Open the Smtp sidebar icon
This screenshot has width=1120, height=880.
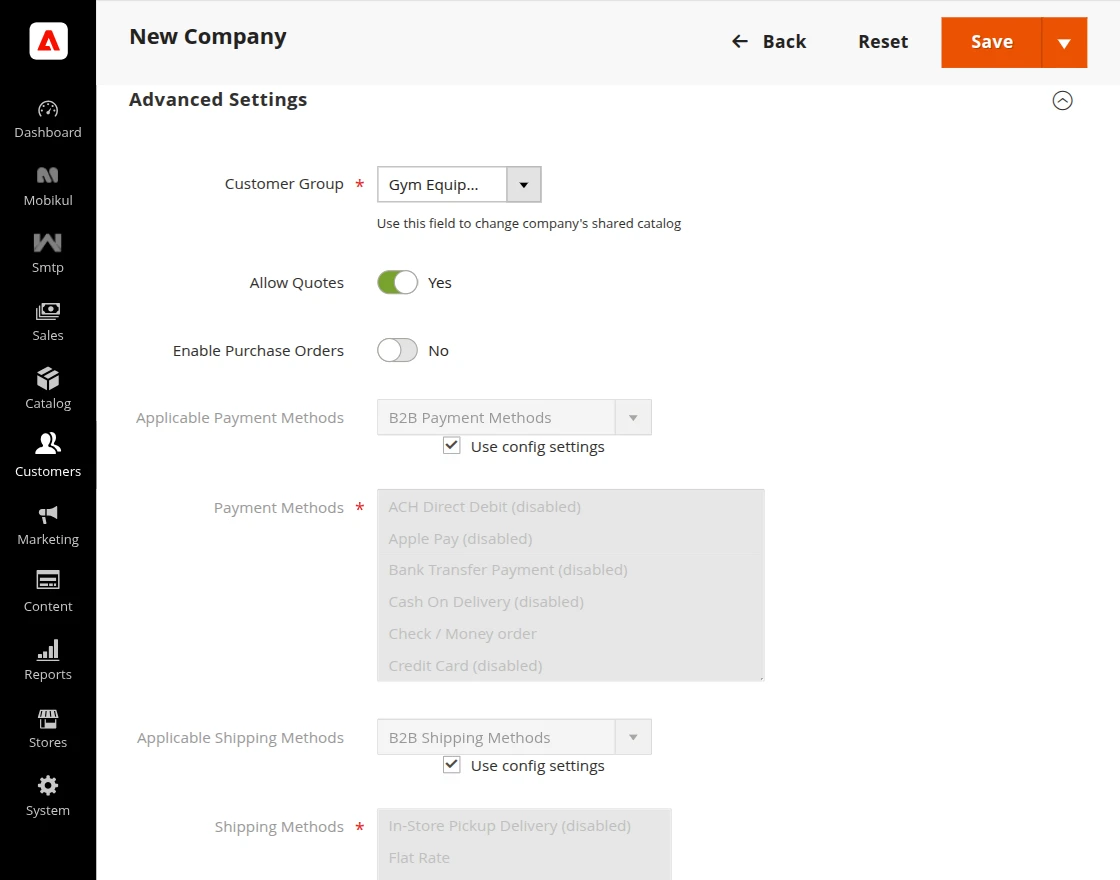click(48, 243)
